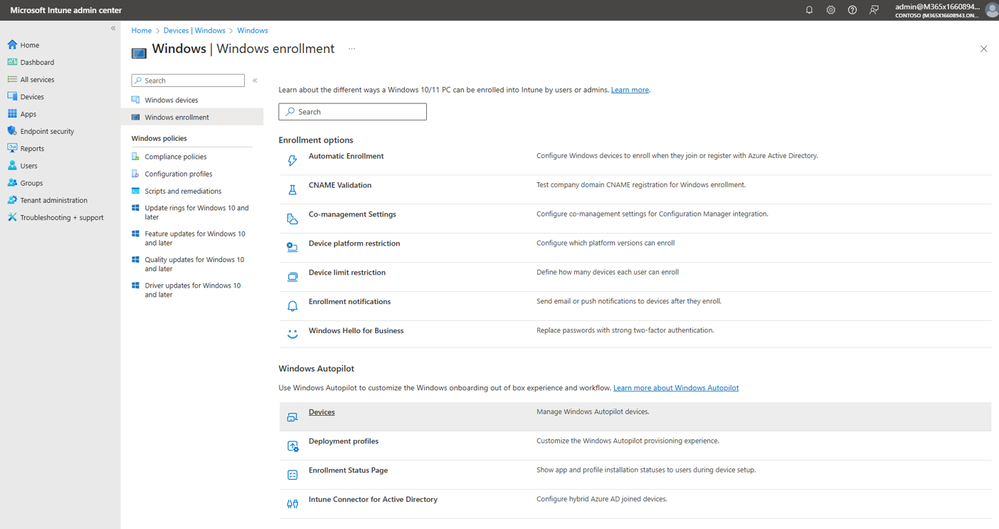The image size is (999, 529).
Task: Click the help question mark icon
Action: coord(852,10)
